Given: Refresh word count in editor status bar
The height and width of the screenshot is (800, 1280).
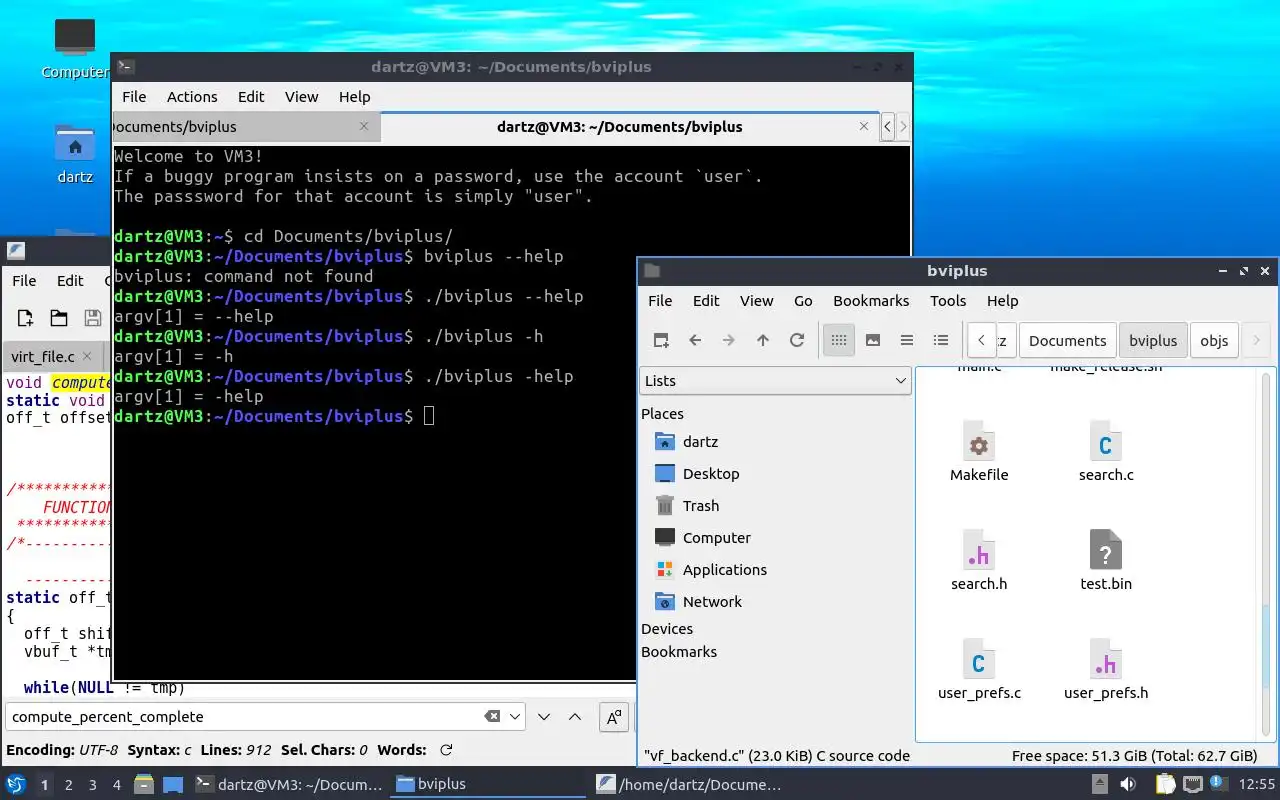Looking at the screenshot, I should pos(446,750).
